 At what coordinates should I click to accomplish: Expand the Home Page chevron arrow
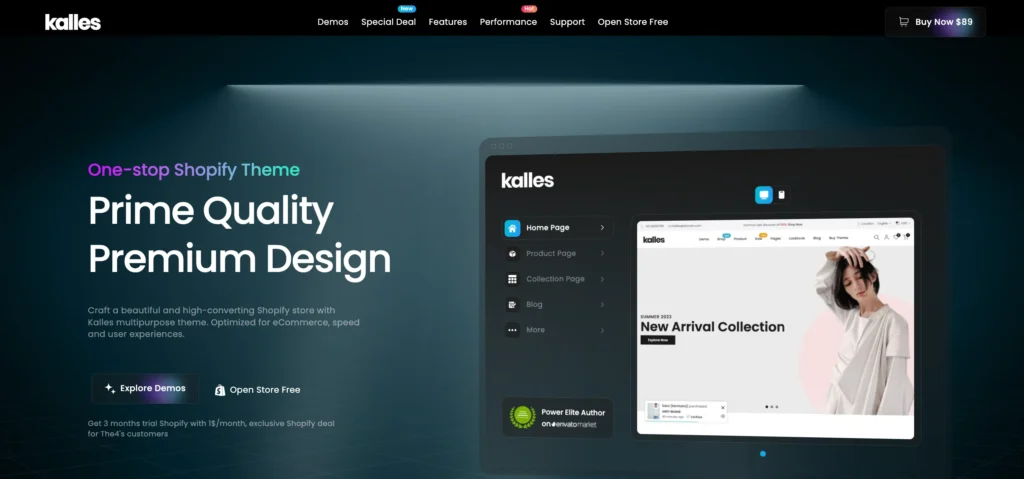tap(602, 228)
